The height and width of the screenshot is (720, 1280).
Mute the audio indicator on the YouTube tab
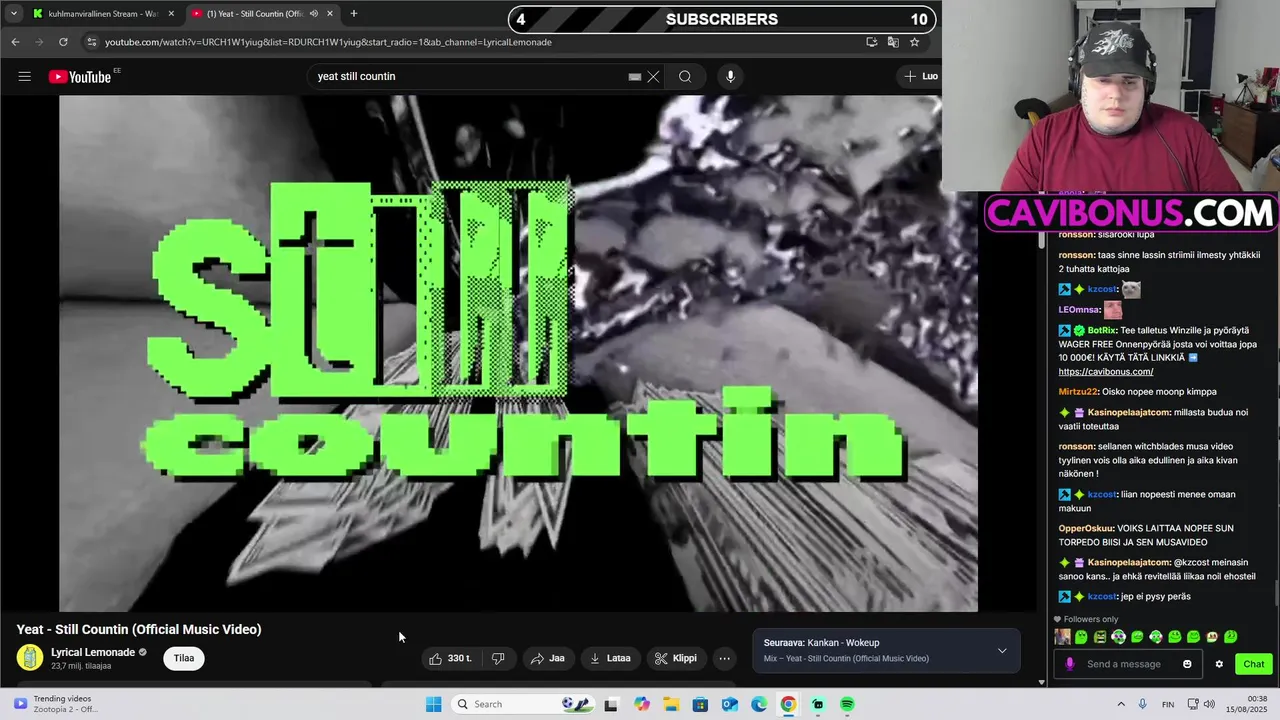tap(314, 13)
